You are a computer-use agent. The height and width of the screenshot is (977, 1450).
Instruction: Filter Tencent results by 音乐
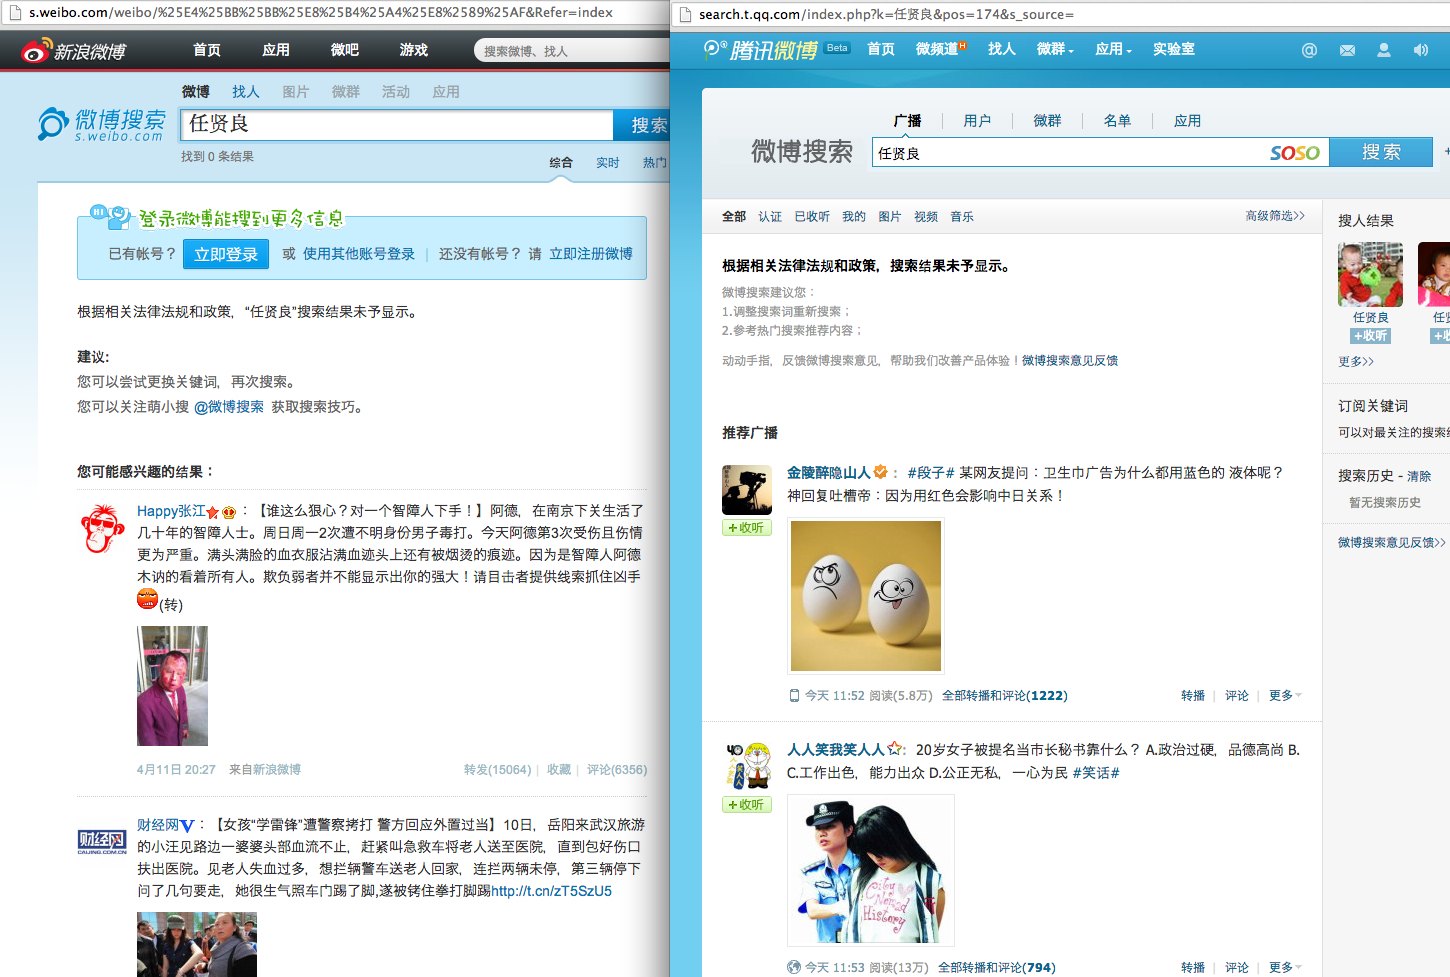point(962,217)
